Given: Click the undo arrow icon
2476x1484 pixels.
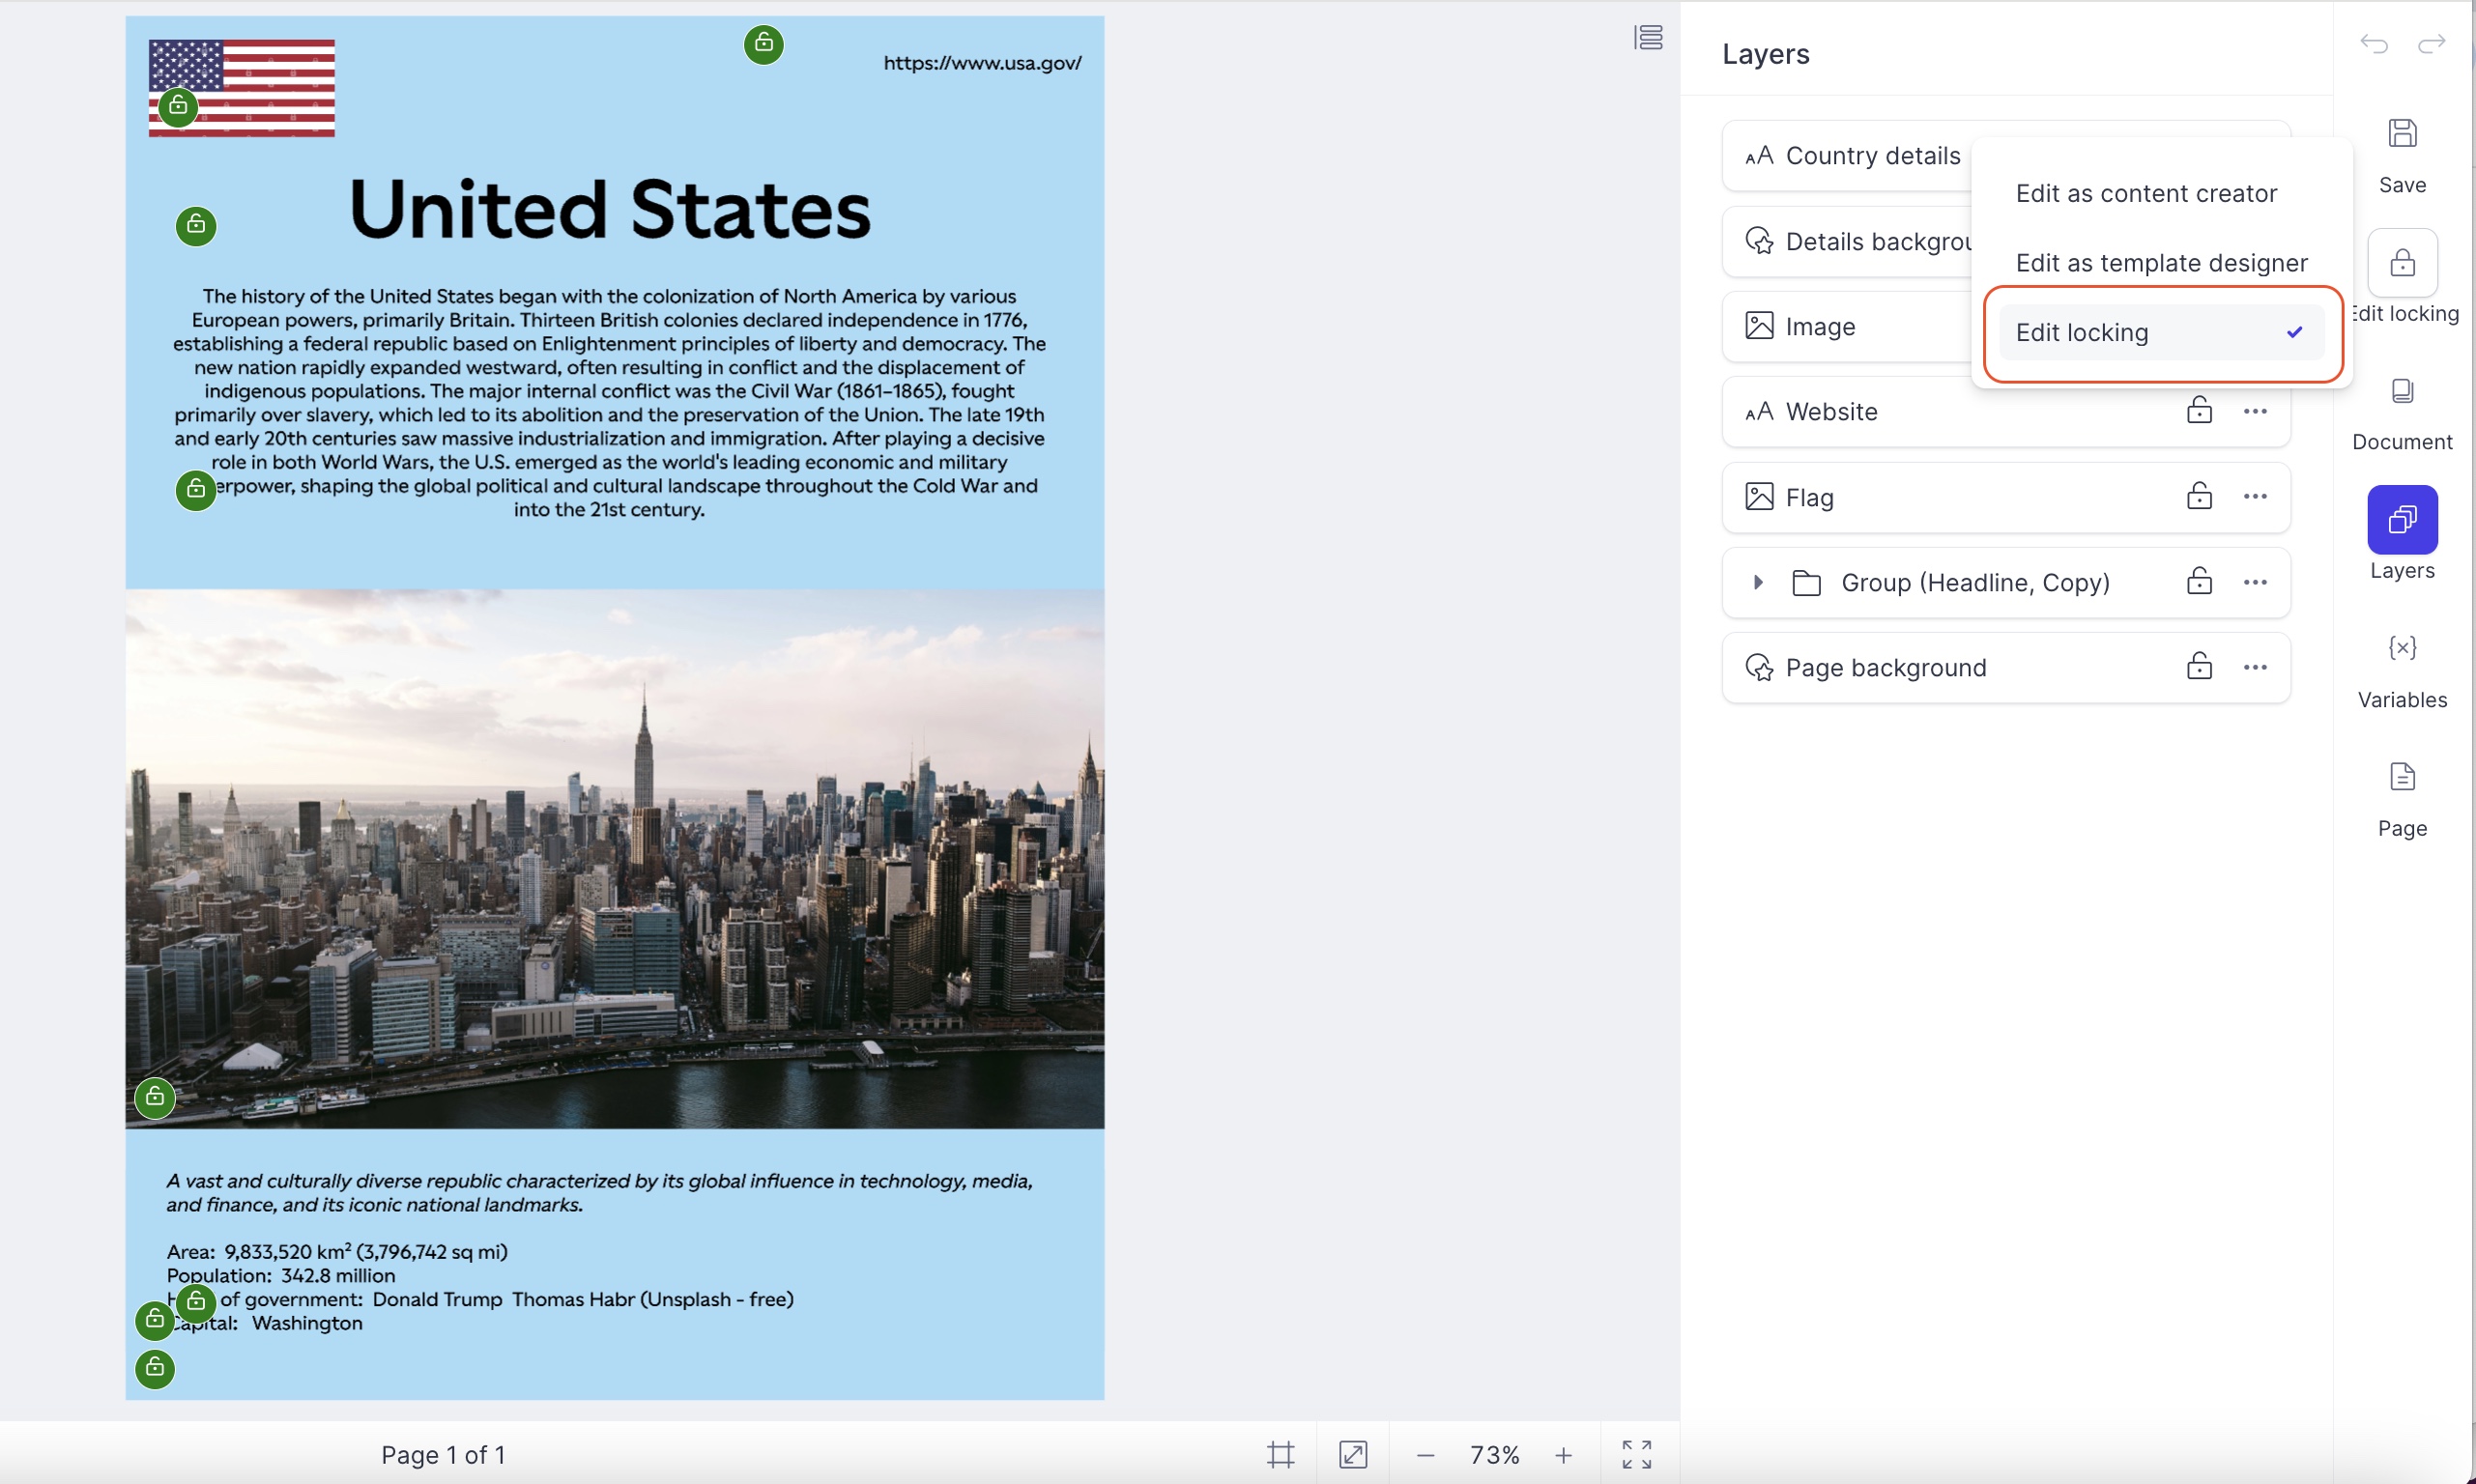Looking at the screenshot, I should pyautogui.click(x=2374, y=43).
